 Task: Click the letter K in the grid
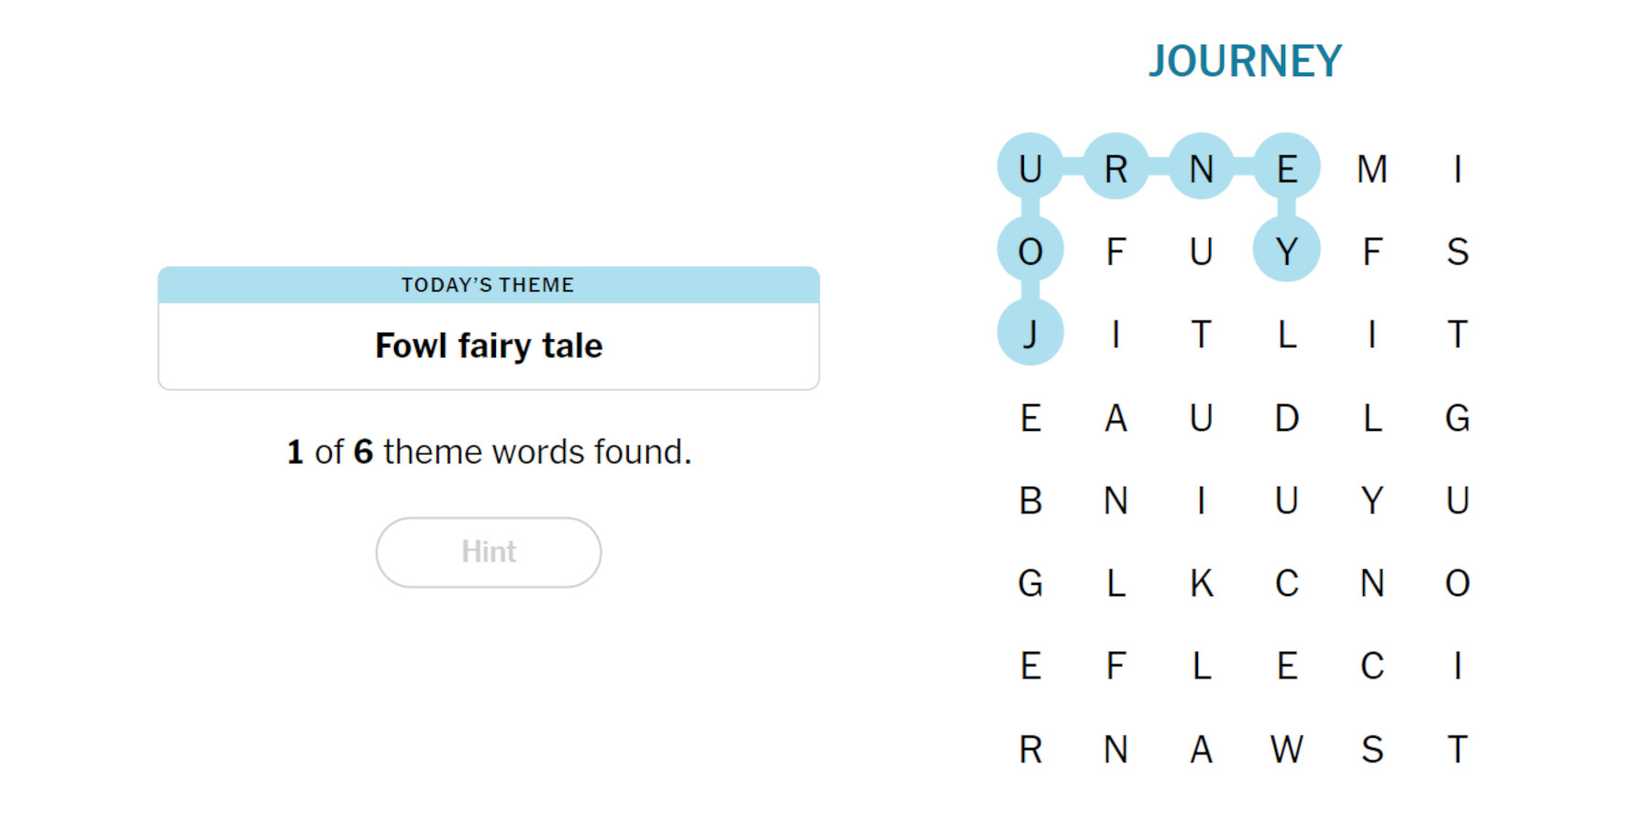(x=1200, y=584)
